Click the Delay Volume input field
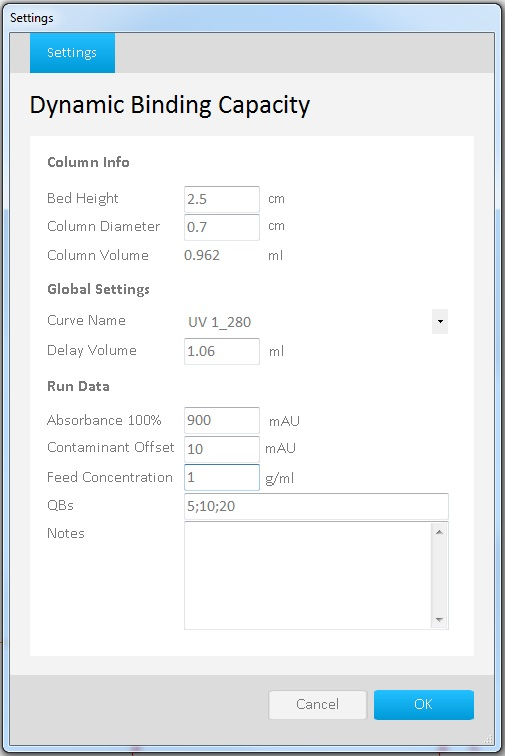Viewport: 505px width, 756px height. [x=222, y=351]
